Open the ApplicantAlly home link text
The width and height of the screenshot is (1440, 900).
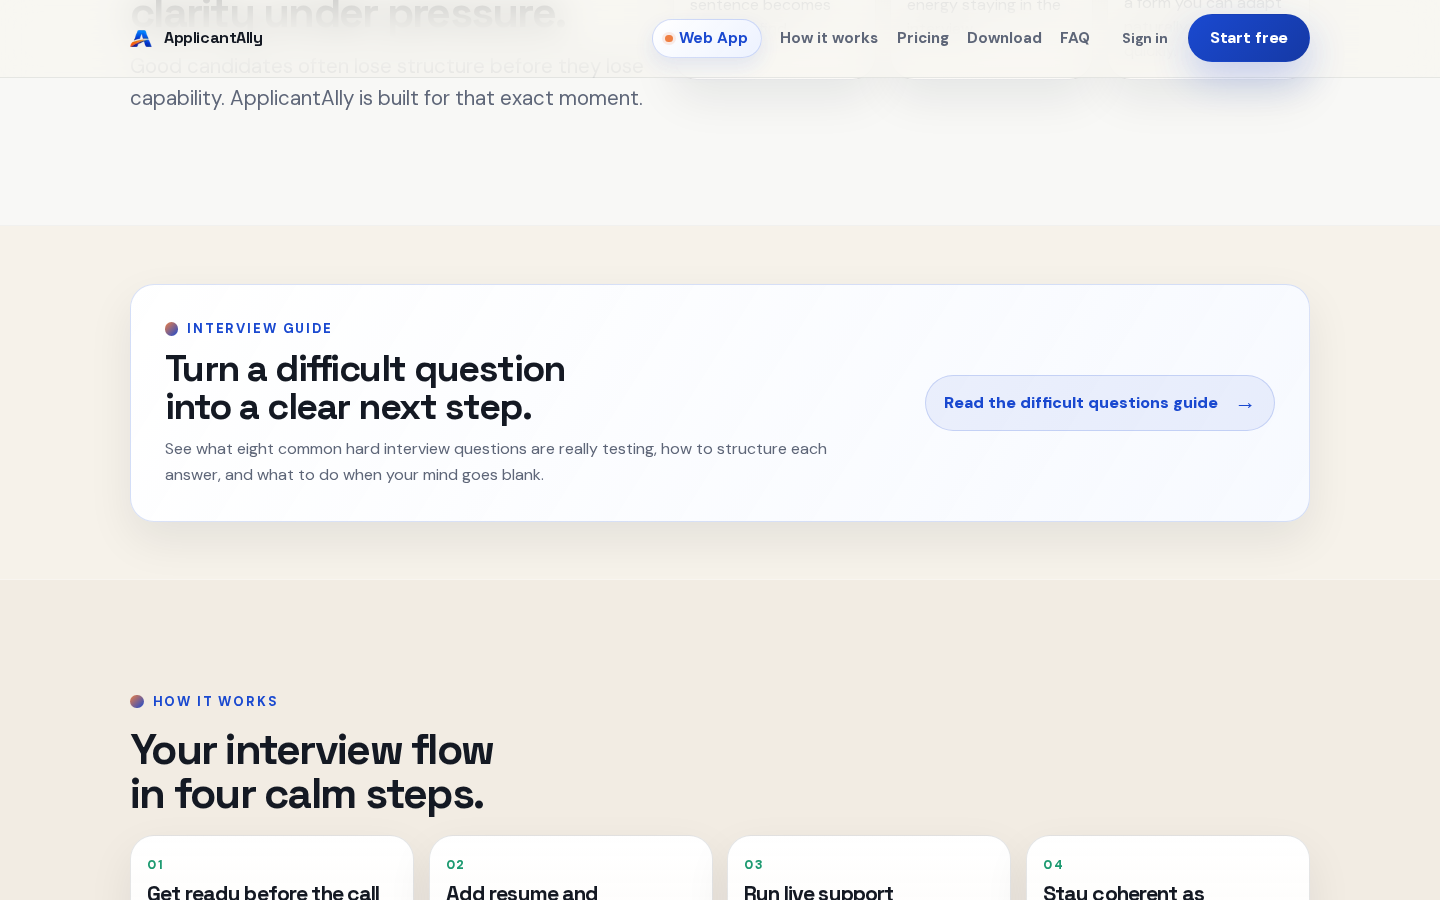pyautogui.click(x=213, y=38)
